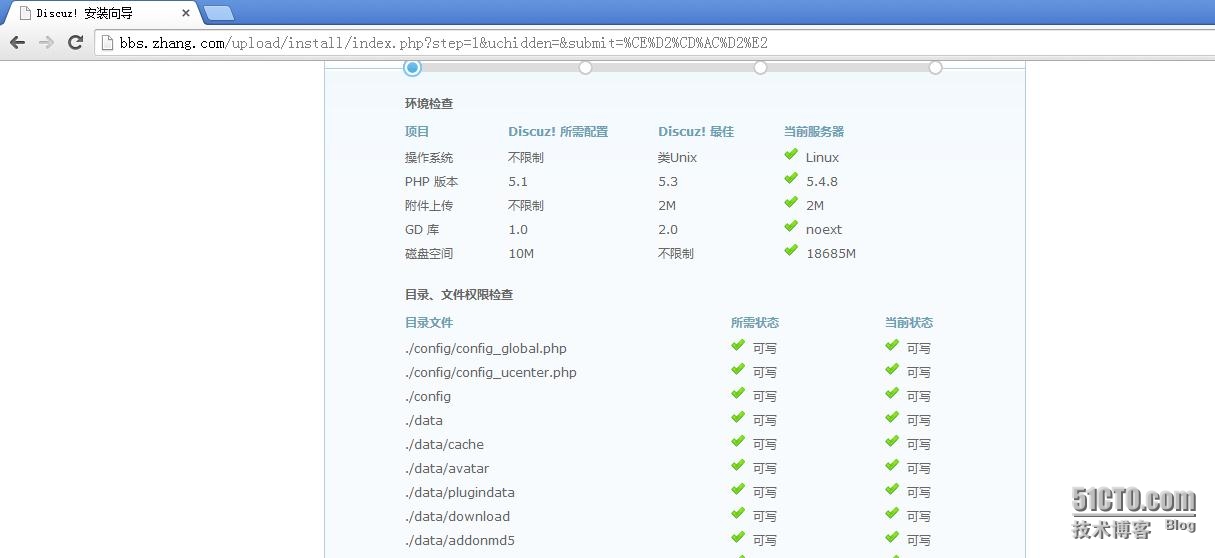
Task: Click required-state check for ./config/config_global.php
Action: (738, 346)
